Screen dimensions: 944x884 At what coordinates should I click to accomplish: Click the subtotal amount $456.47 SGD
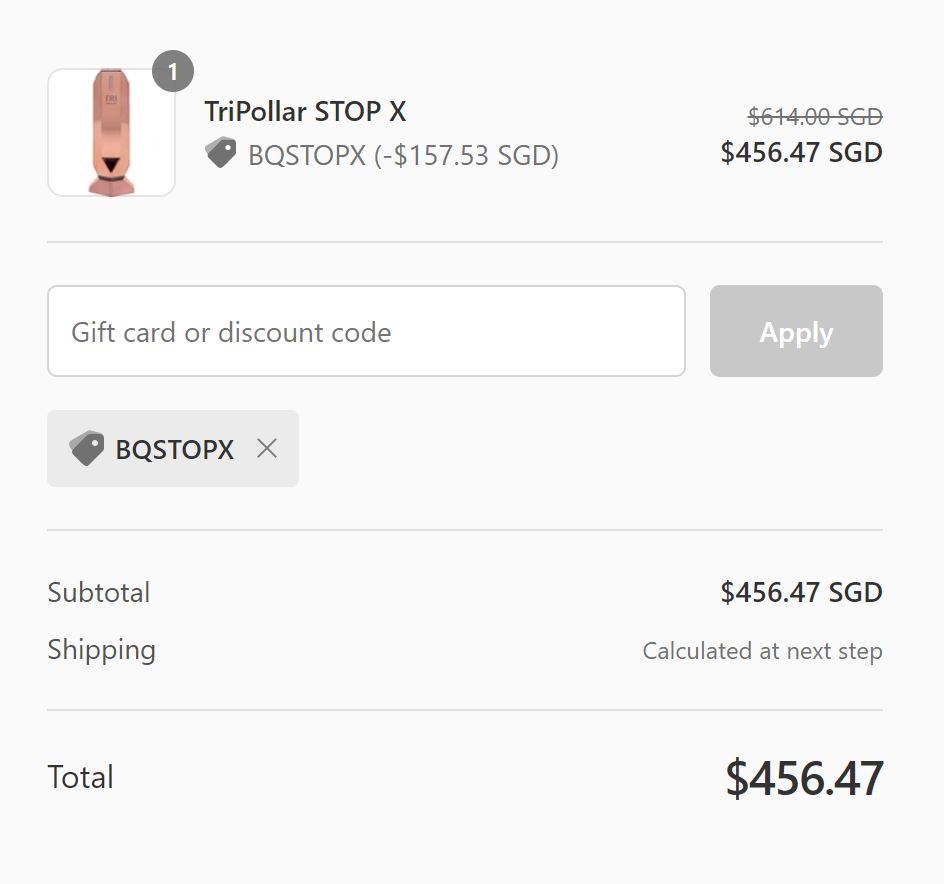(x=801, y=592)
